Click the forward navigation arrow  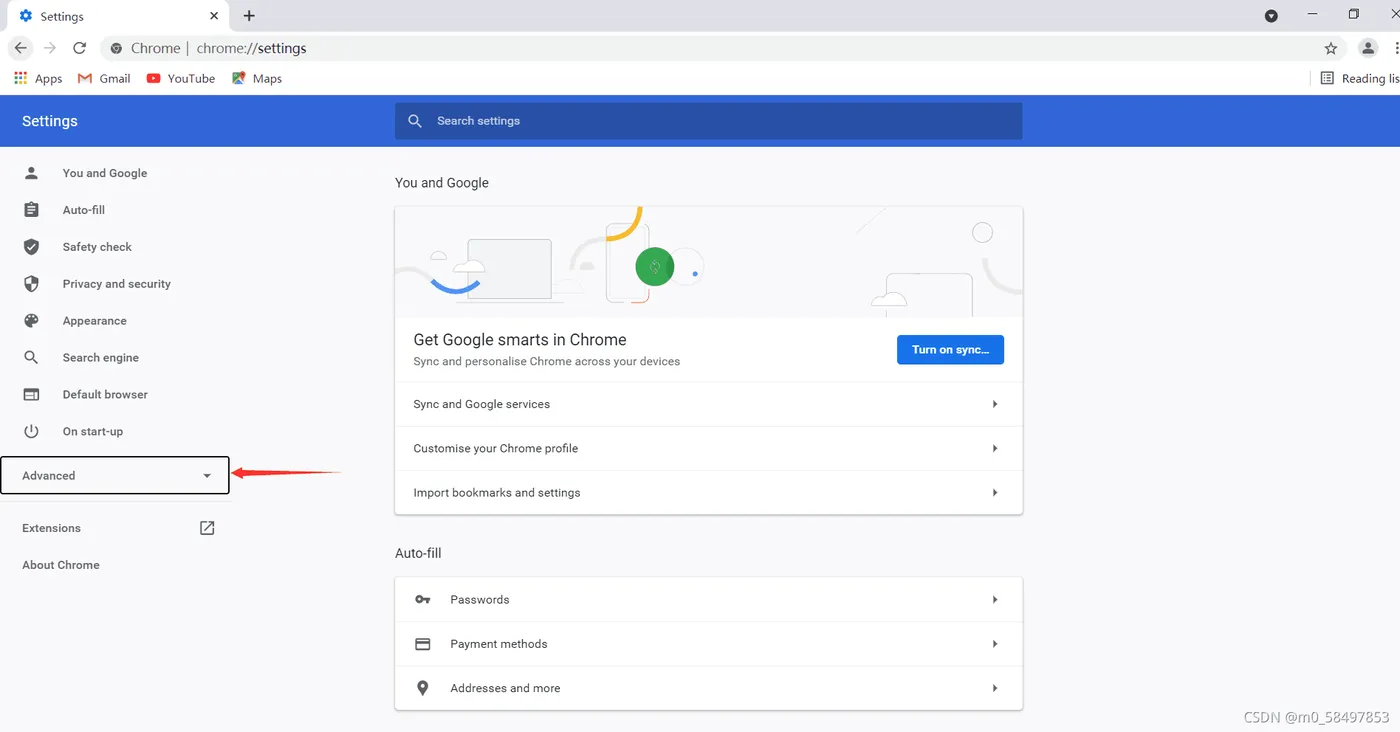pos(50,48)
